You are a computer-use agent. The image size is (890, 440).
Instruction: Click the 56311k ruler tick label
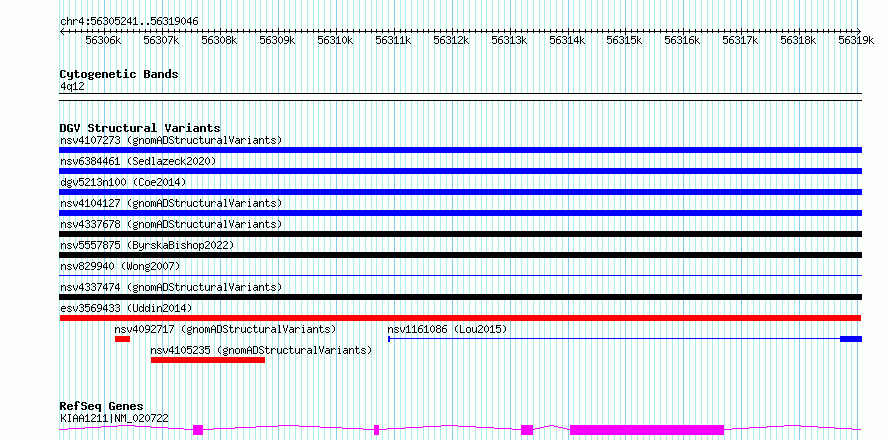coord(393,40)
